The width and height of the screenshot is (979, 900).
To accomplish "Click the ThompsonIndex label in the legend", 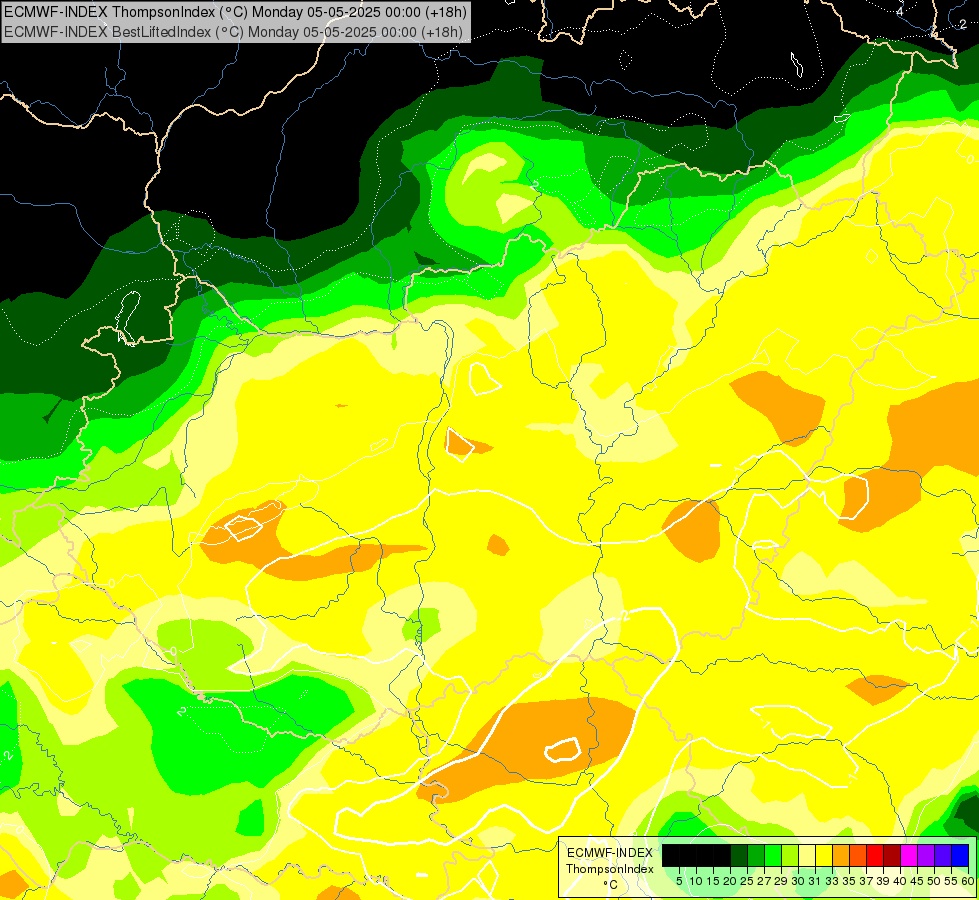I will 609,869.
